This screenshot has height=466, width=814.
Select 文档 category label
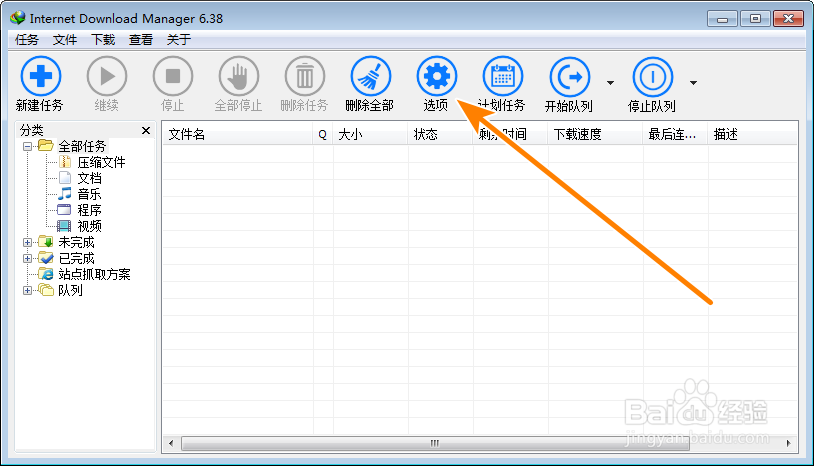click(89, 178)
